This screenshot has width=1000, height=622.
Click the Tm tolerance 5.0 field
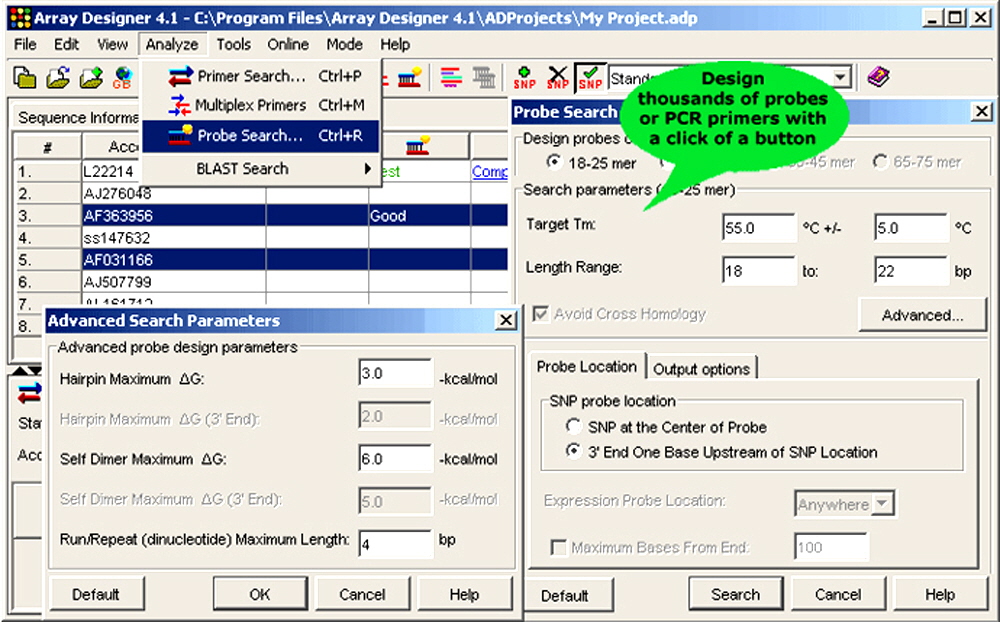[x=911, y=228]
